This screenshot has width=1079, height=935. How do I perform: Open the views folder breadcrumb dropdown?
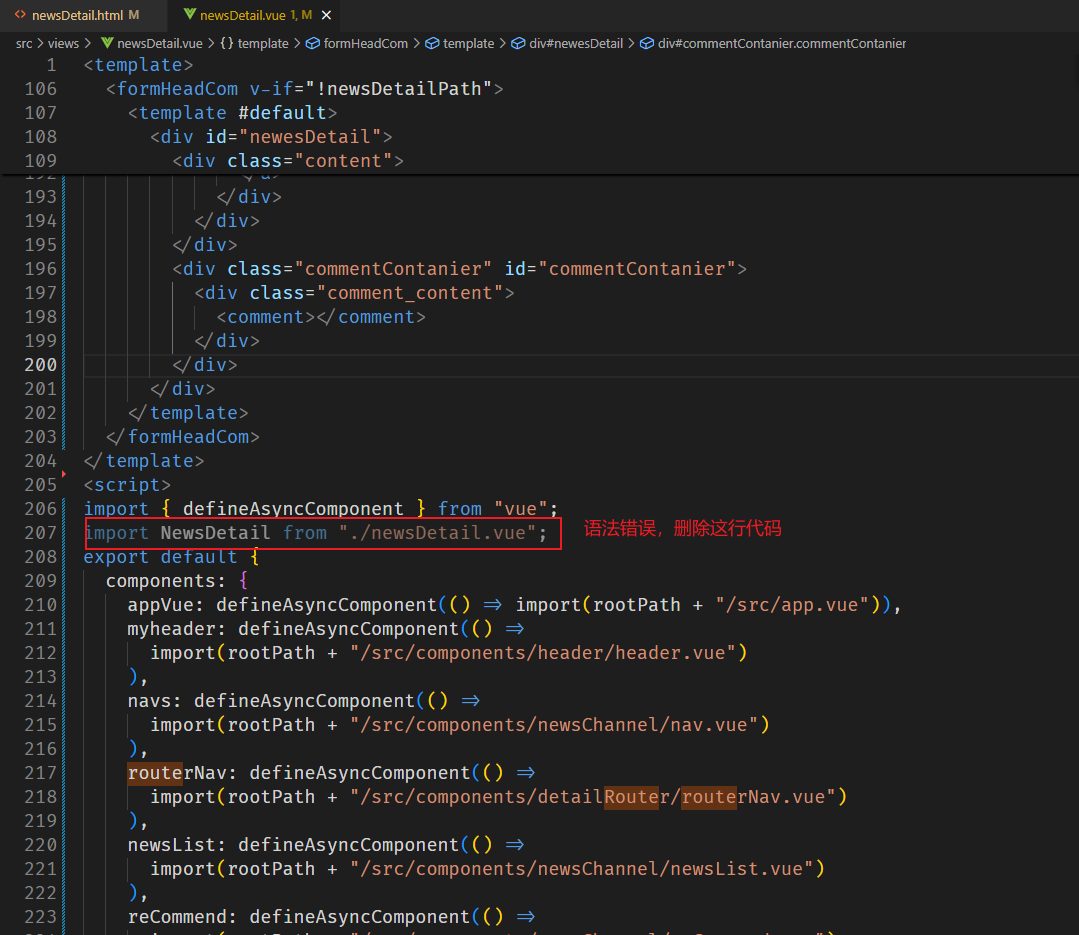[63, 43]
